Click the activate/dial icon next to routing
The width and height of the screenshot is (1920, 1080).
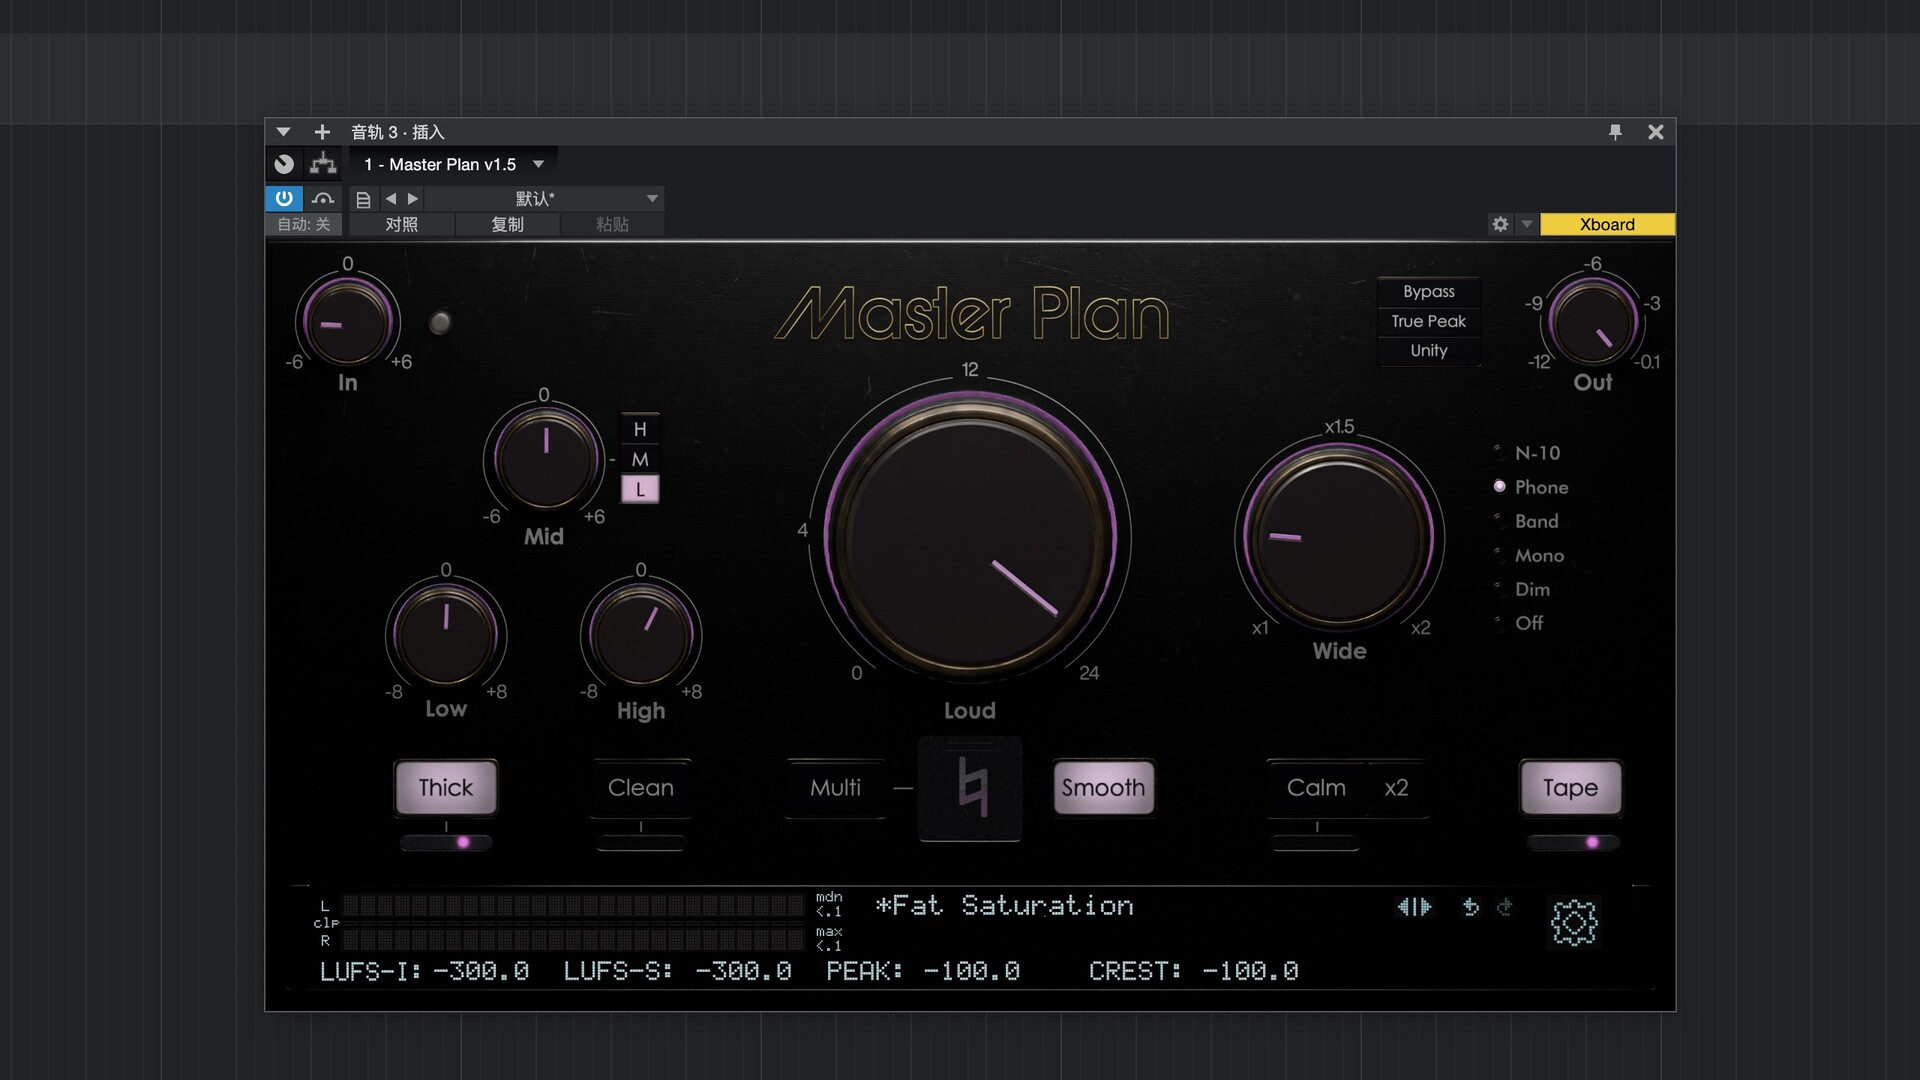pos(284,164)
